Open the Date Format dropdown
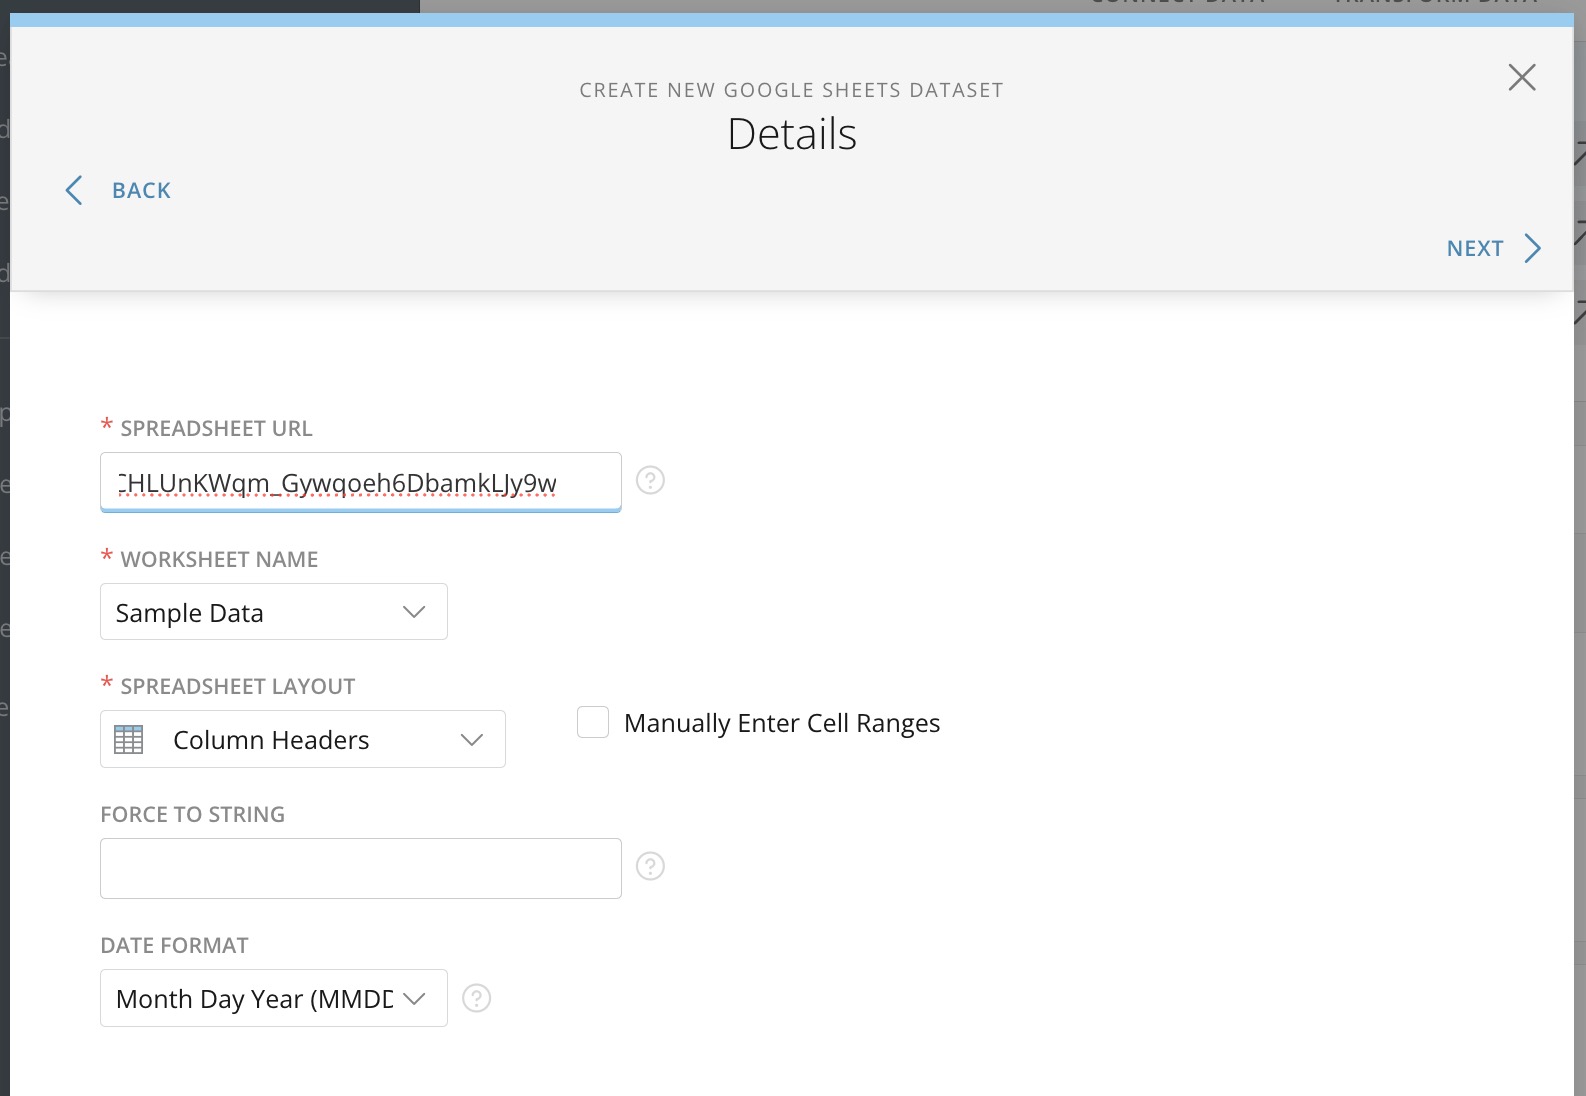Image resolution: width=1586 pixels, height=1096 pixels. (273, 998)
